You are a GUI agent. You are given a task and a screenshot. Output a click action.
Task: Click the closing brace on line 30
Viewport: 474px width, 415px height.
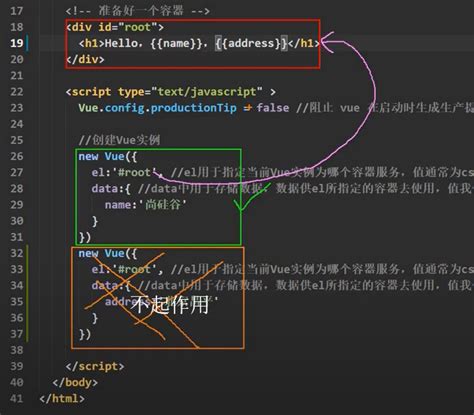[95, 221]
